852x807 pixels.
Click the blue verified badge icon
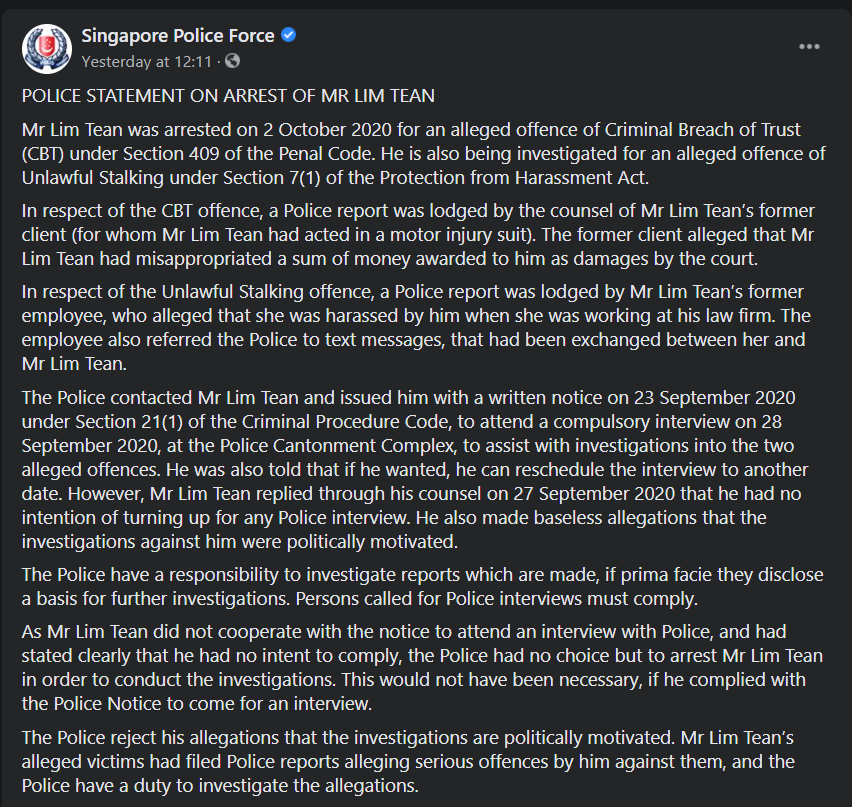coord(289,35)
